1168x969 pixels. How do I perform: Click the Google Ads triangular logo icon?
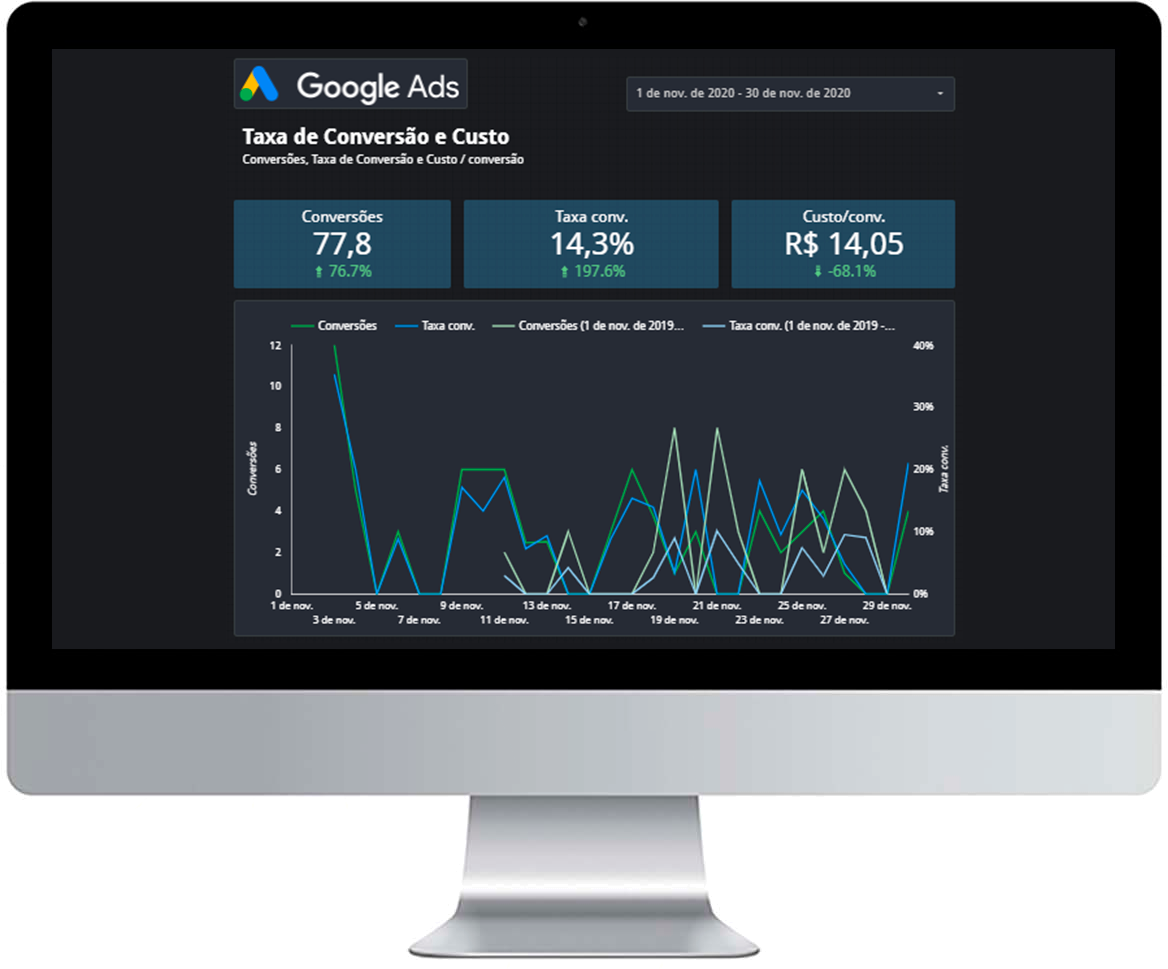pos(260,84)
